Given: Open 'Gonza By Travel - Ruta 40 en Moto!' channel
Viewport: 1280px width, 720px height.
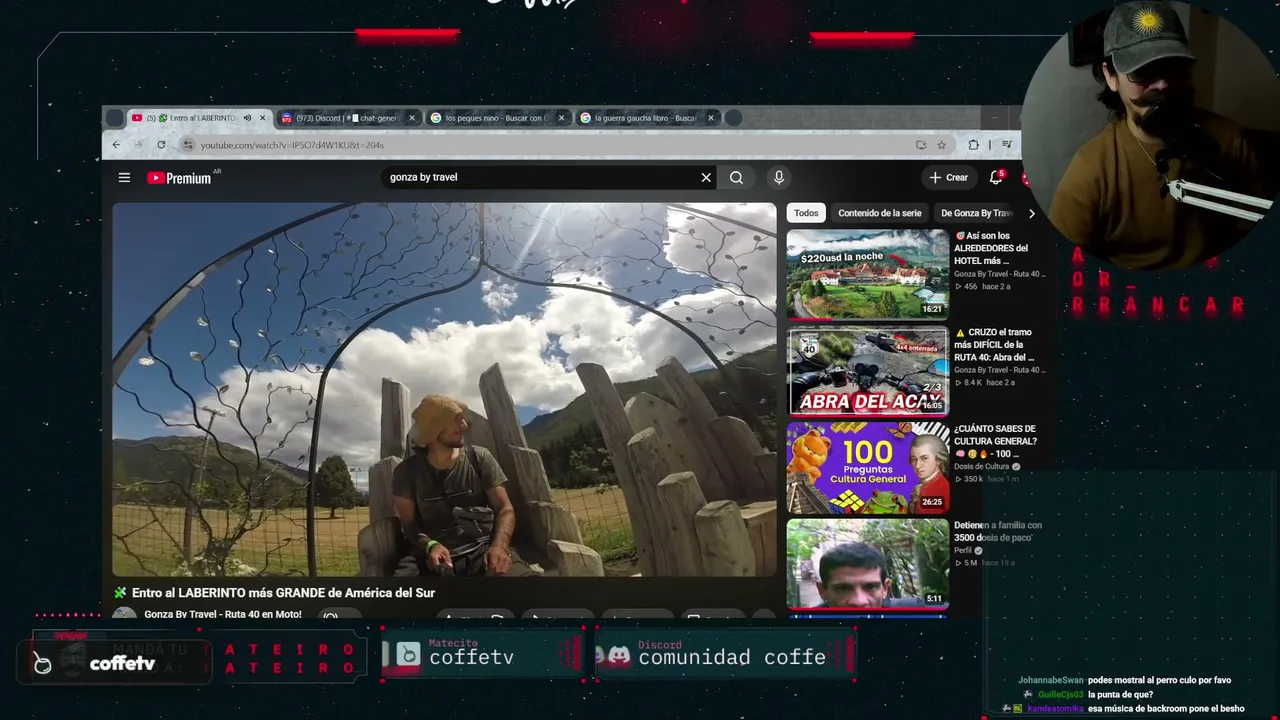Looking at the screenshot, I should point(223,614).
